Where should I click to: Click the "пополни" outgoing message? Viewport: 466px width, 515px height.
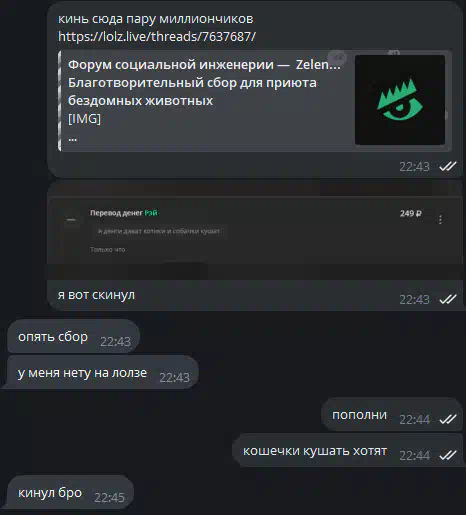pyautogui.click(x=392, y=415)
